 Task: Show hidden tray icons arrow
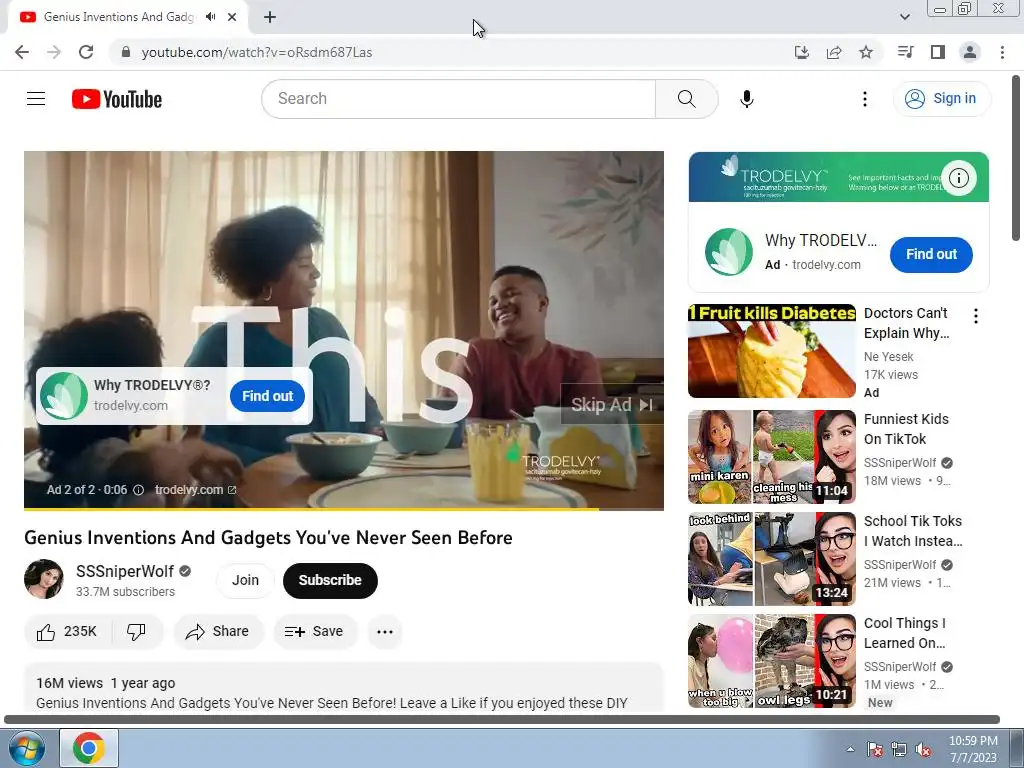(x=850, y=749)
